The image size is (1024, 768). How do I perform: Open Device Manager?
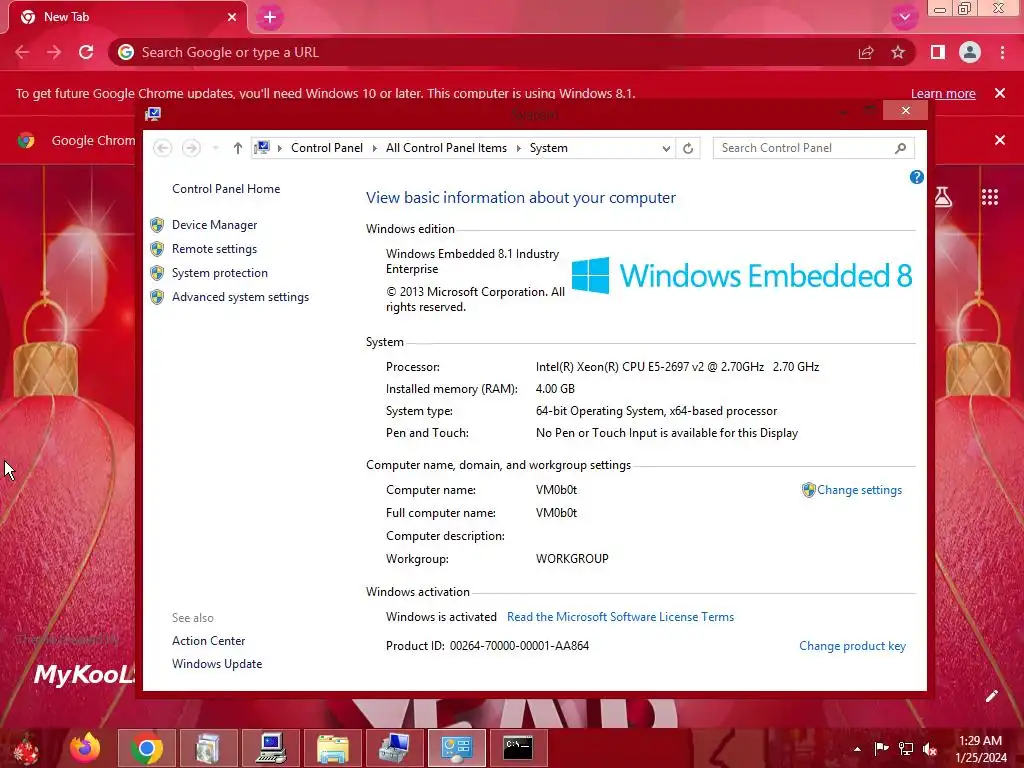pos(214,225)
